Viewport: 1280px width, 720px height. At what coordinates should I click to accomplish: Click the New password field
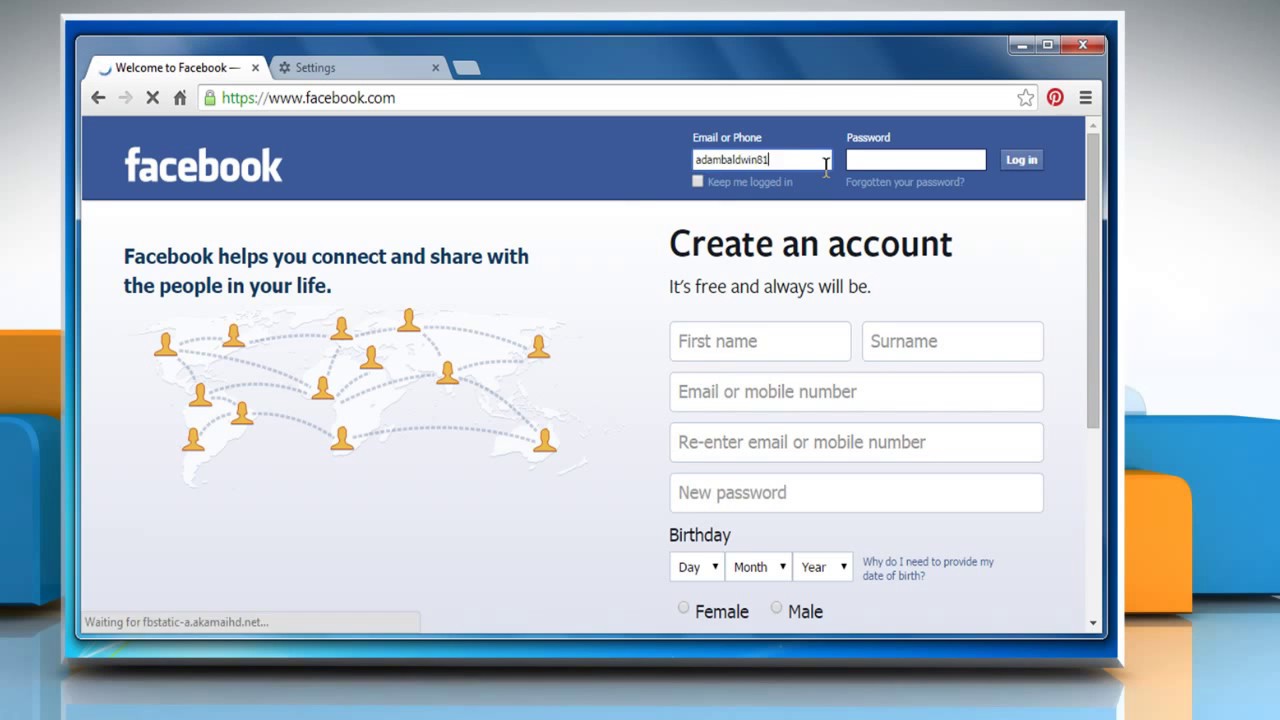[x=856, y=493]
